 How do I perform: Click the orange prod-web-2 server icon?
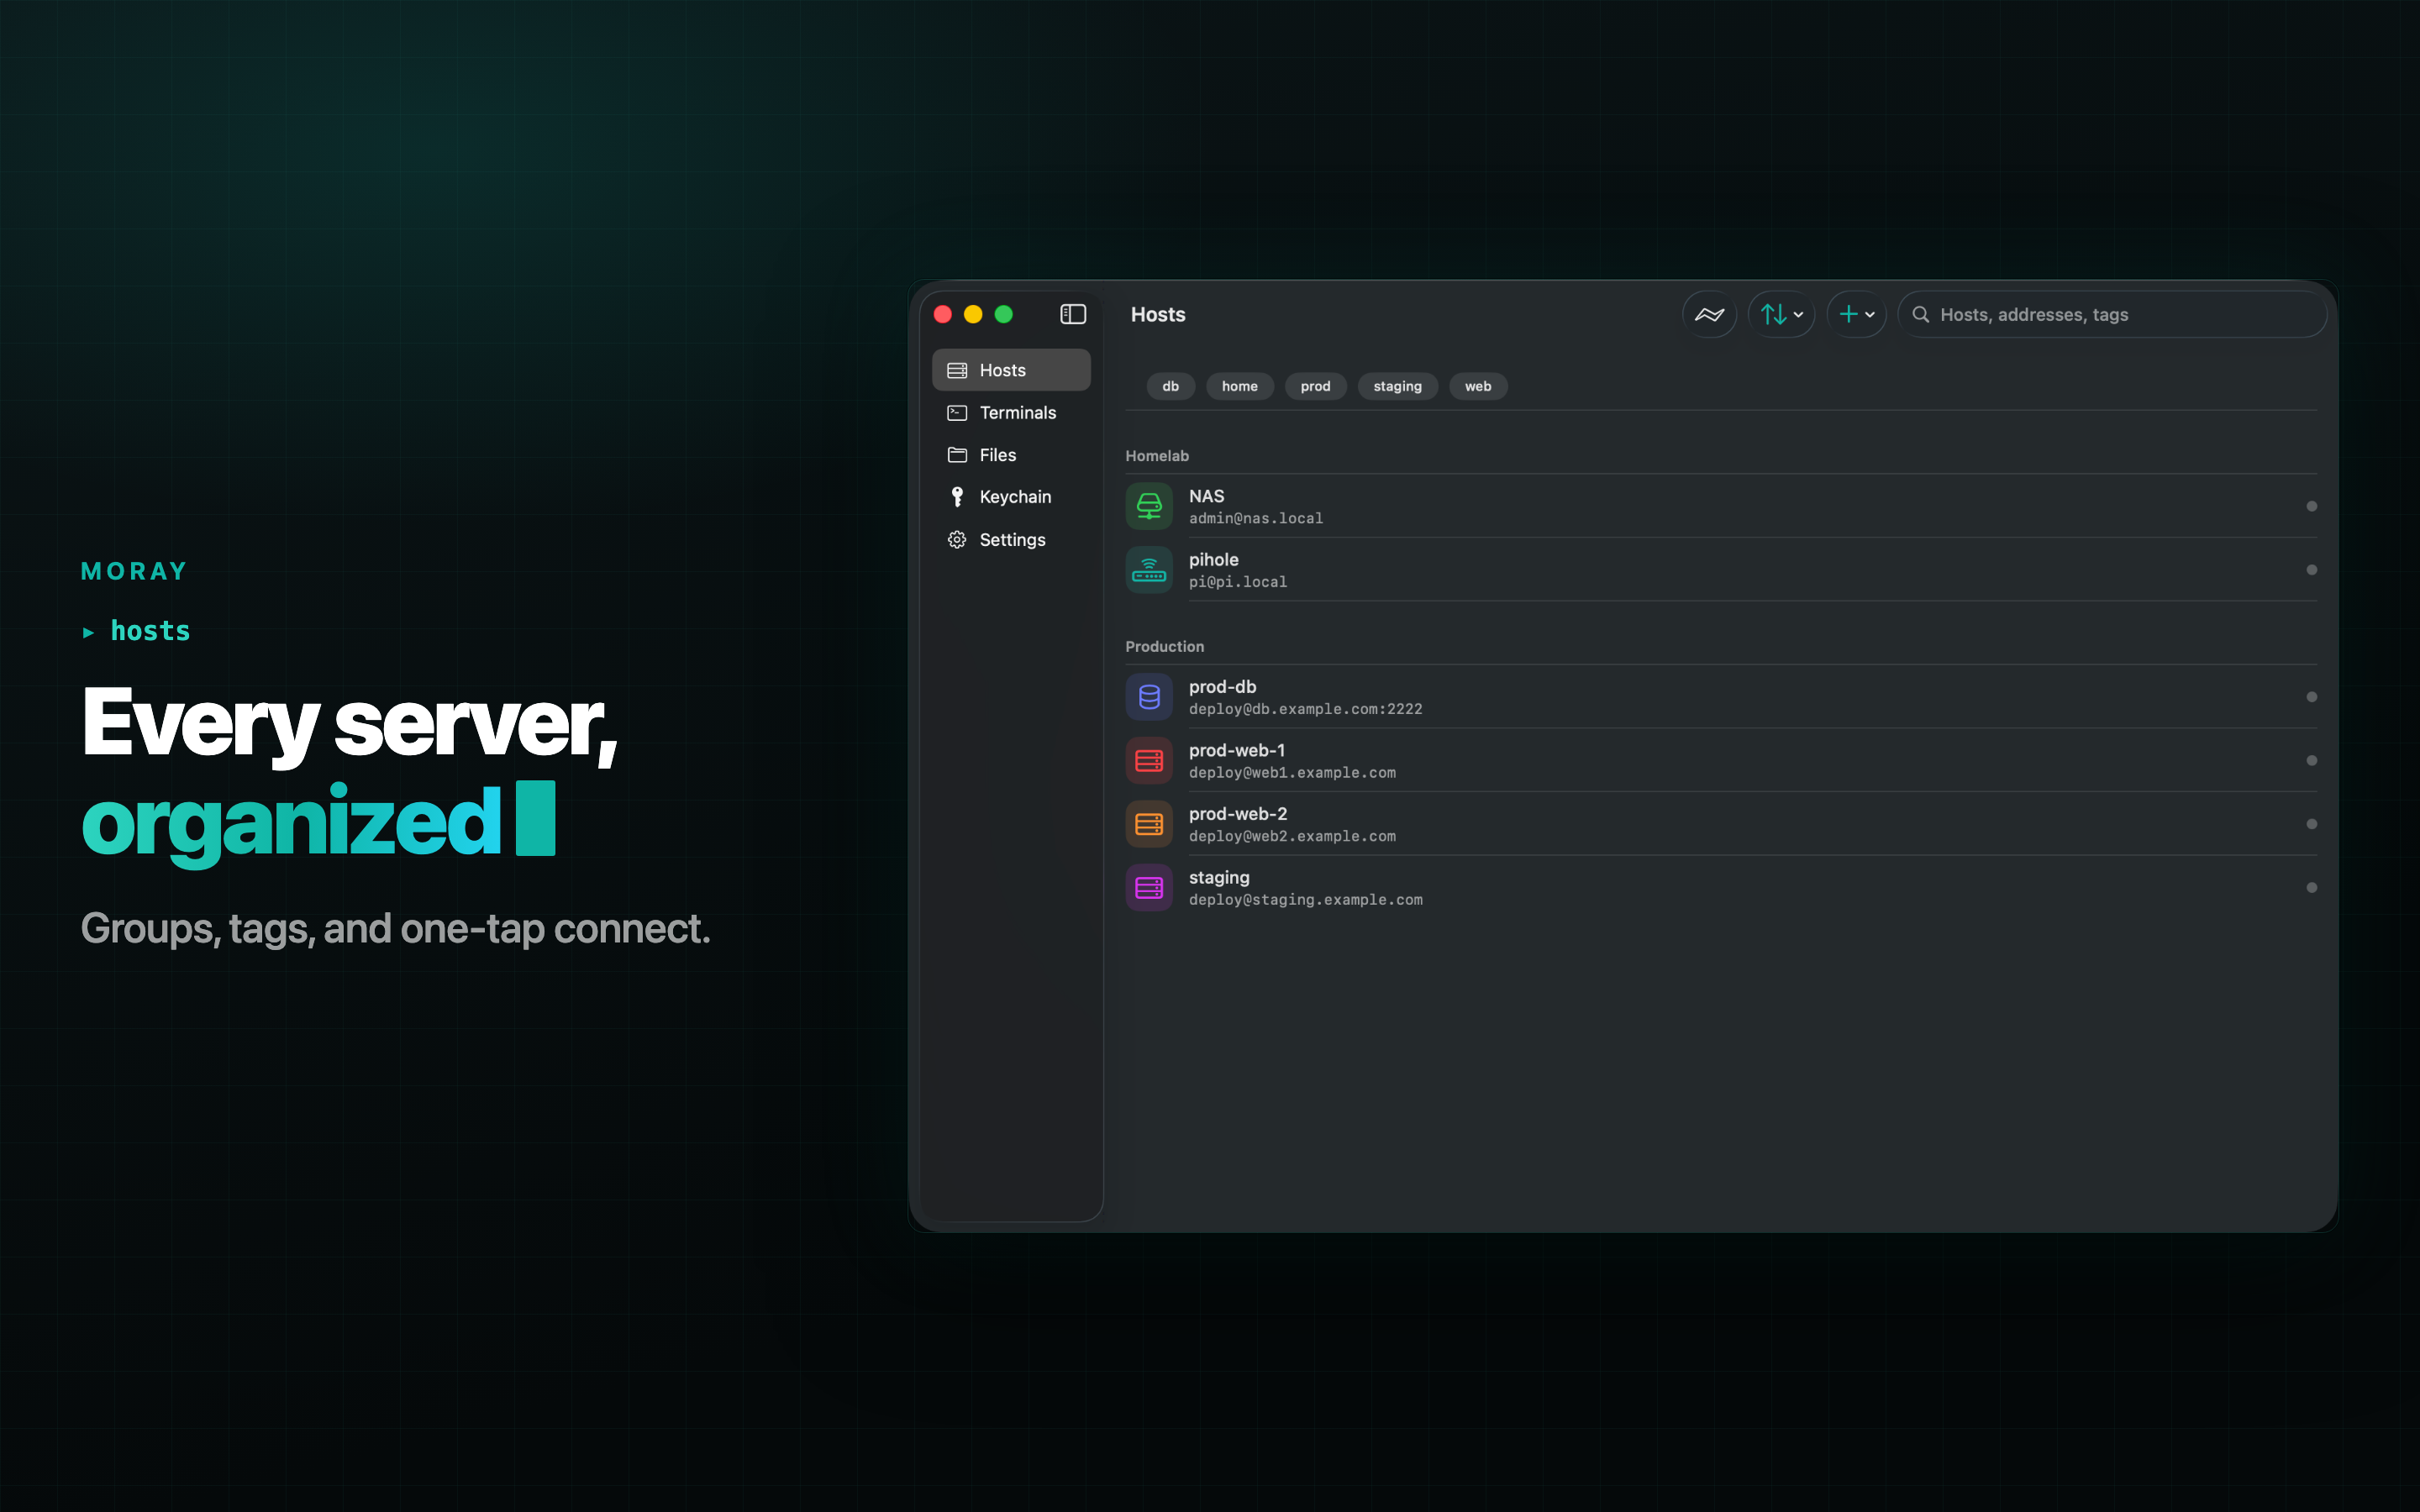(1149, 824)
